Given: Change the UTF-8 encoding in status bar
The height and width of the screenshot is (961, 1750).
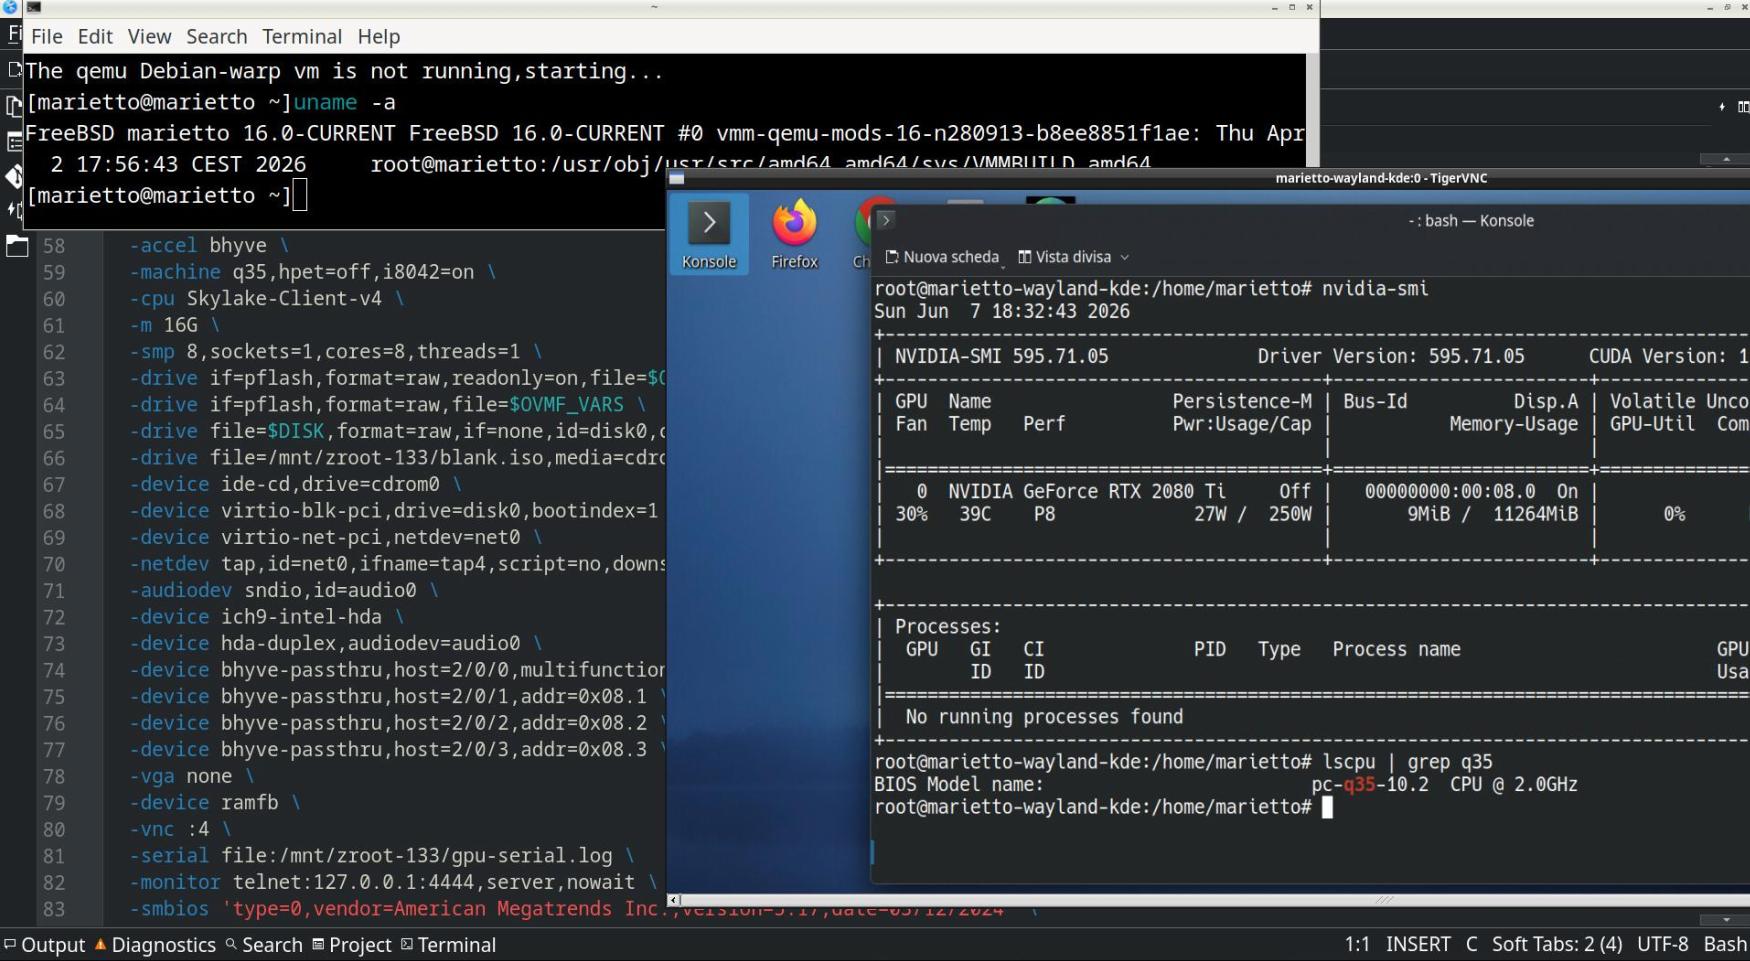Looking at the screenshot, I should click(1662, 945).
